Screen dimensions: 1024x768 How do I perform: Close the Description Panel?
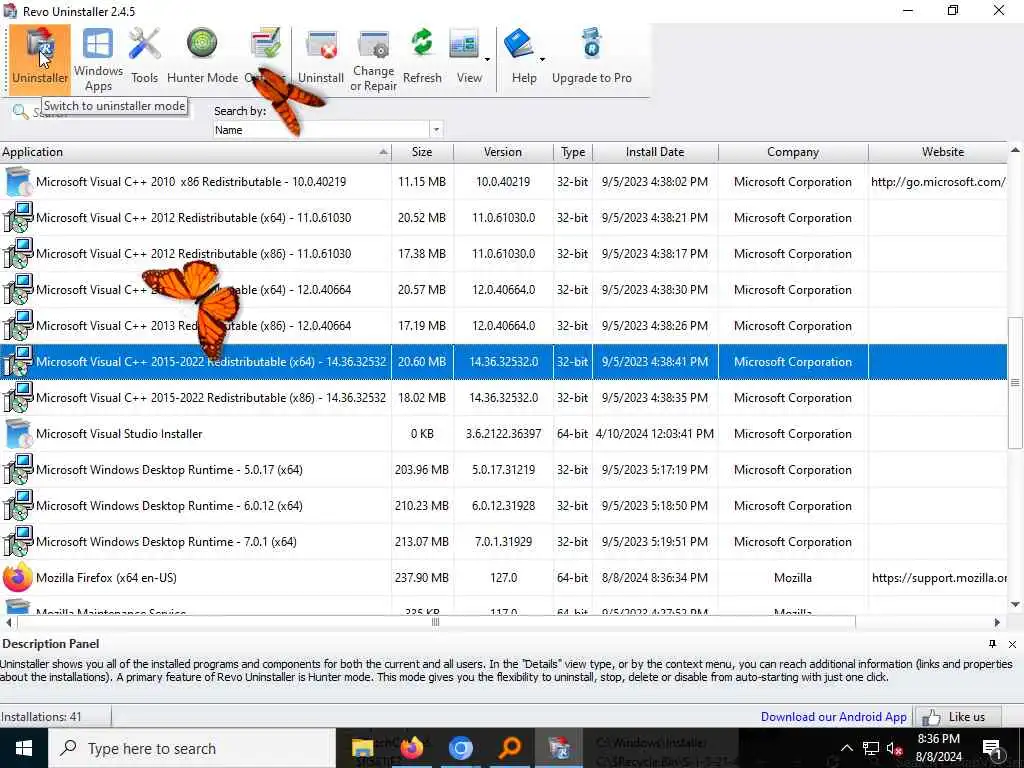(x=1012, y=644)
